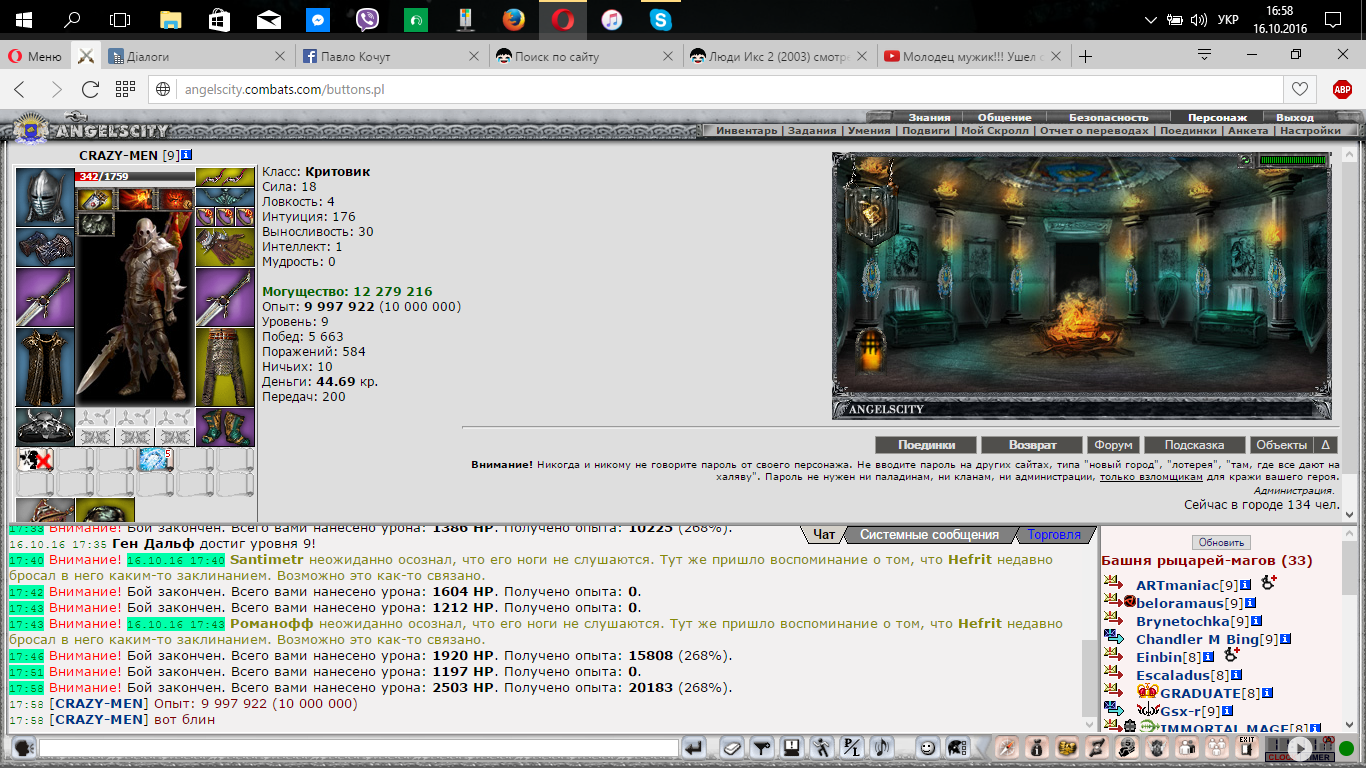The width and height of the screenshot is (1366, 768).
Task: Click the Возврат button
Action: tap(1032, 445)
